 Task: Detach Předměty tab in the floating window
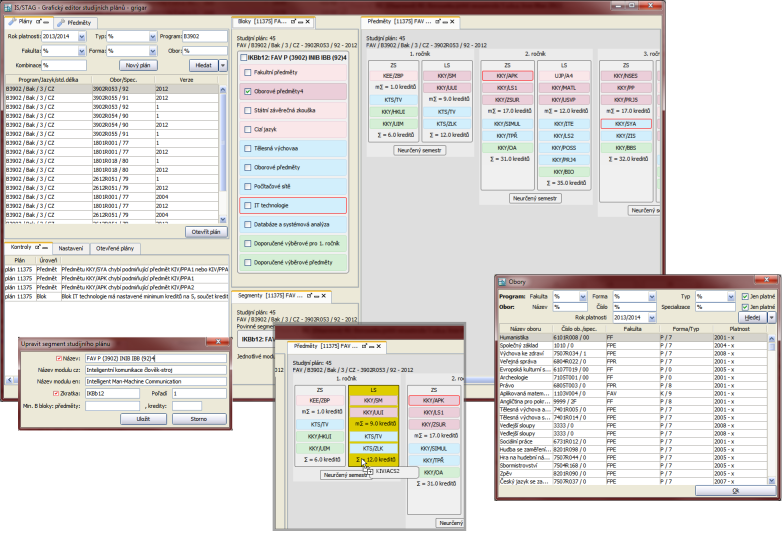pyautogui.click(x=364, y=346)
